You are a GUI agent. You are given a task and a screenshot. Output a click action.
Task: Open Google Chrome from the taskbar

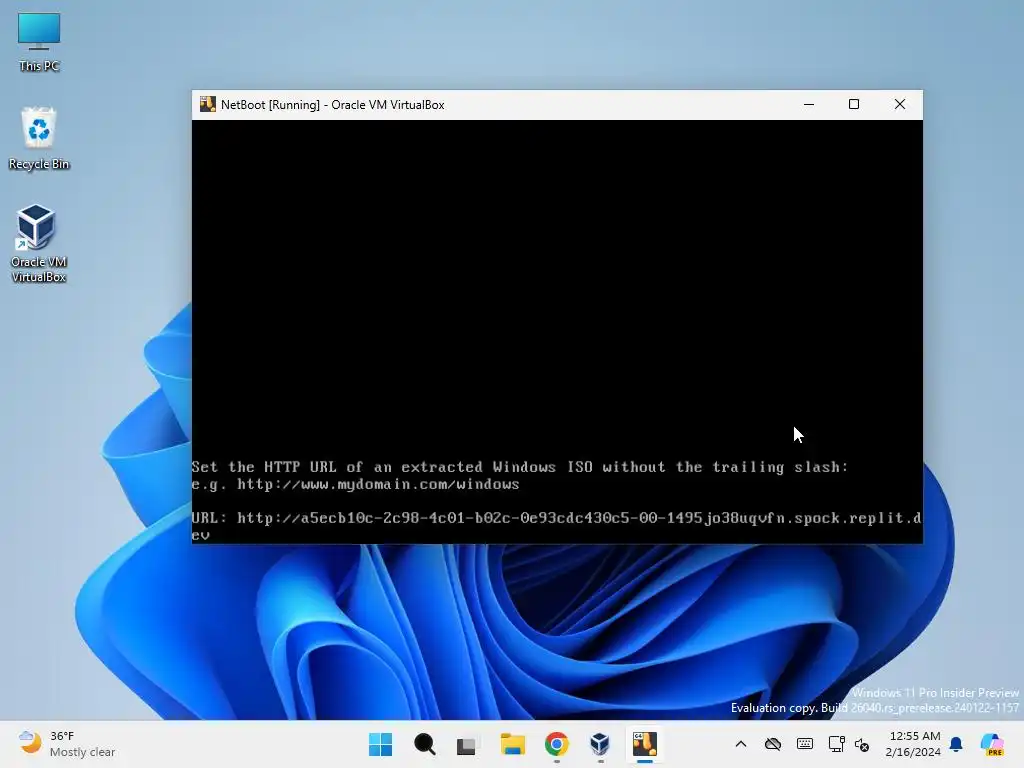click(x=556, y=744)
